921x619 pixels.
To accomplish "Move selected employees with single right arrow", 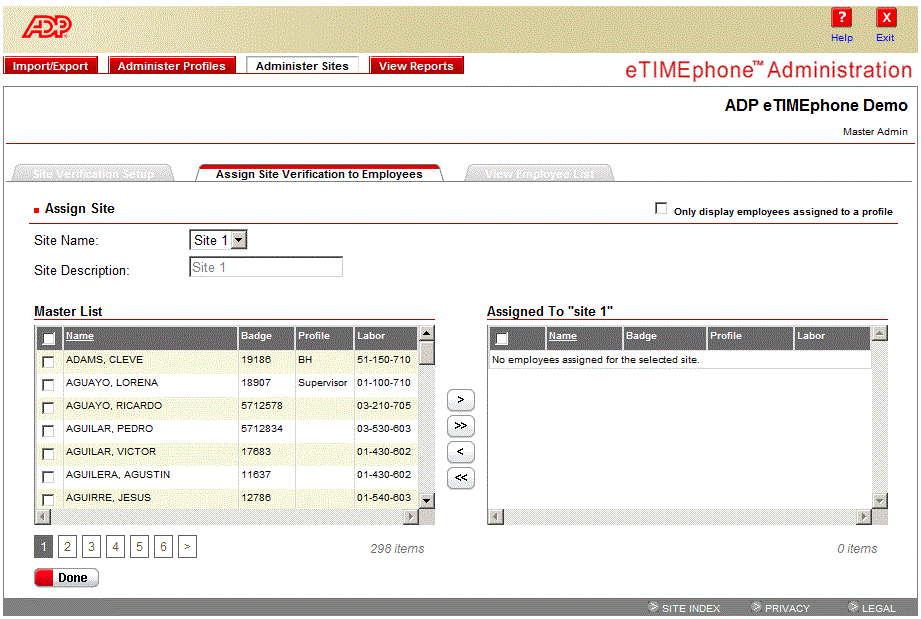I will [460, 400].
